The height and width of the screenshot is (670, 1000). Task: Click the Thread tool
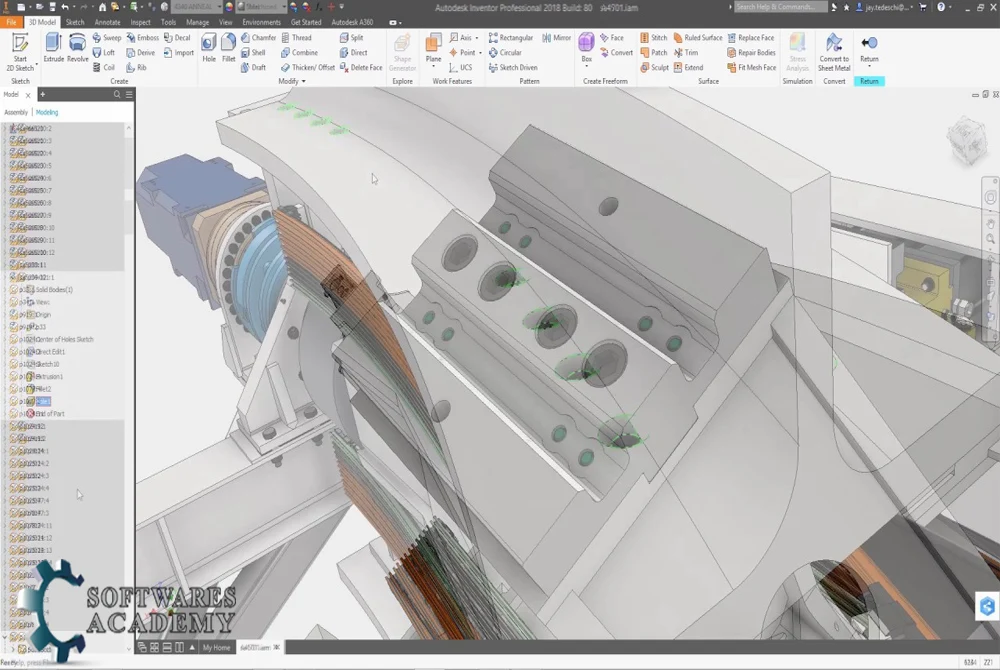coord(296,38)
